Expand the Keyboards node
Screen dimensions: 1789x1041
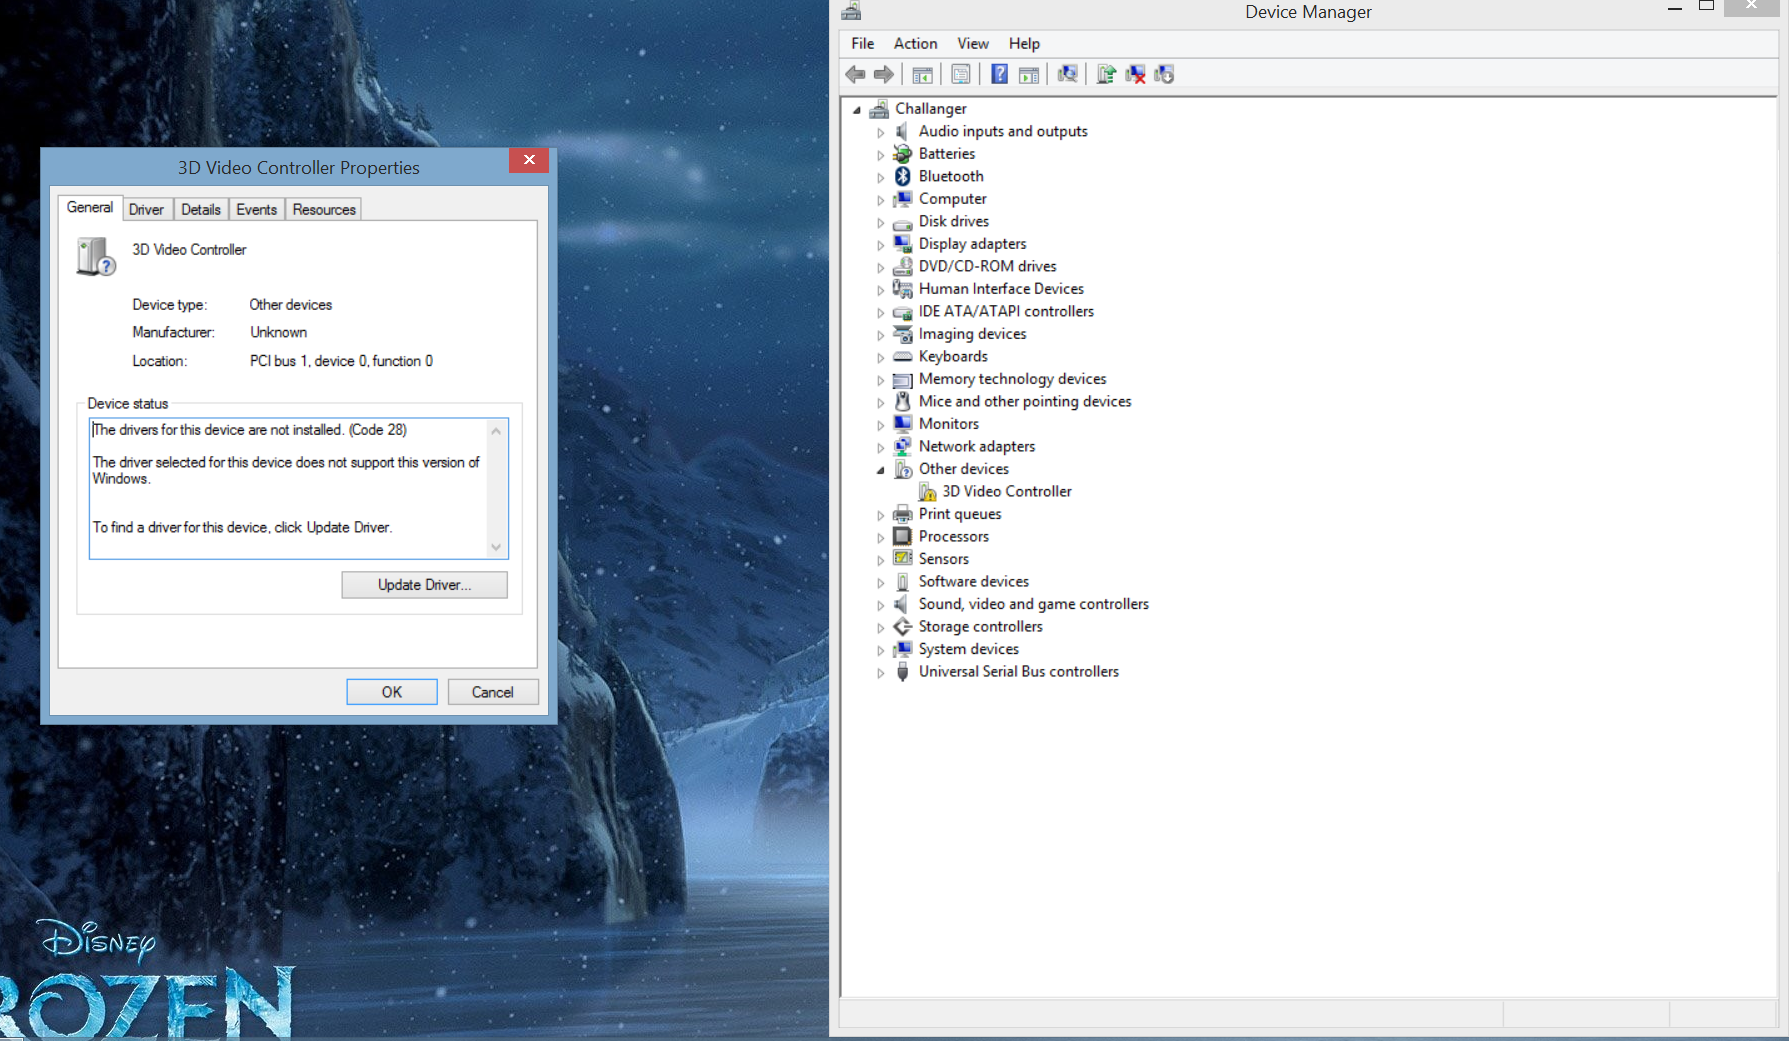coord(880,357)
